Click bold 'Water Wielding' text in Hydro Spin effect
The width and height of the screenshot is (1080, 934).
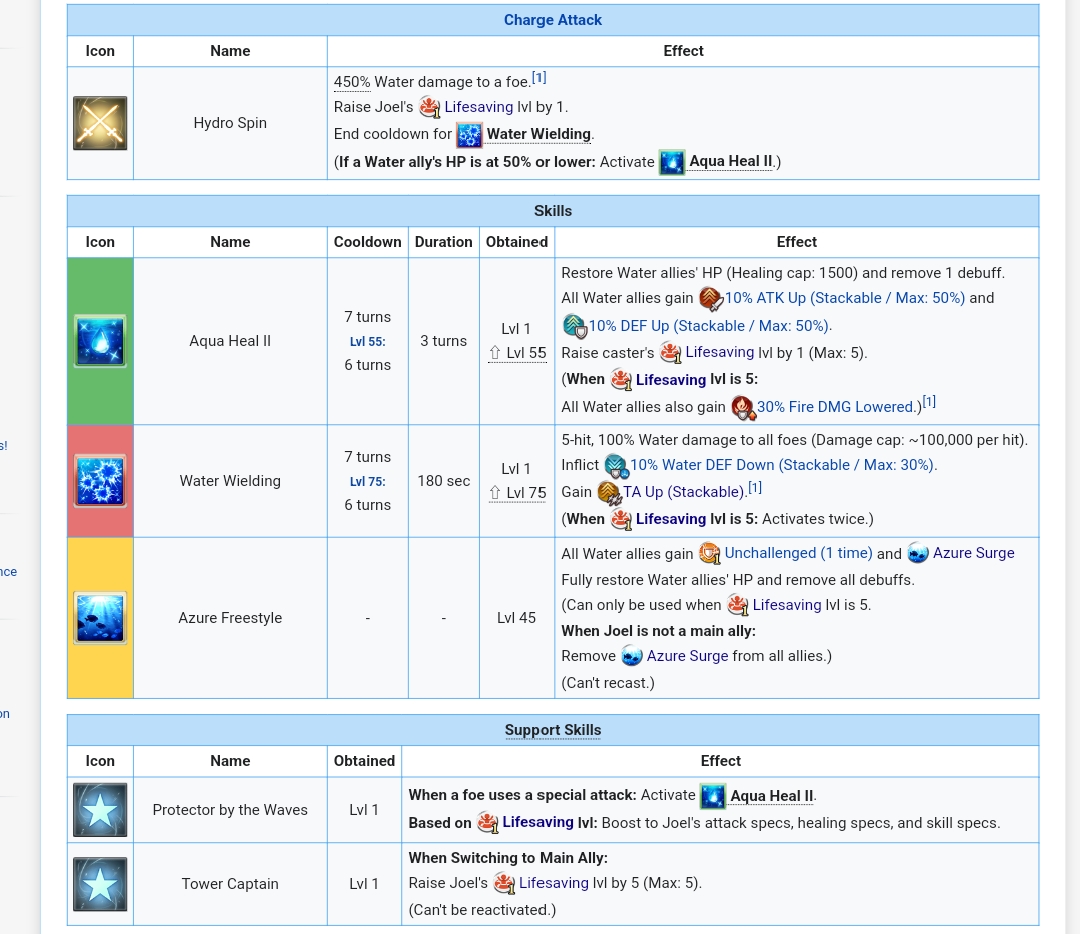pos(539,134)
